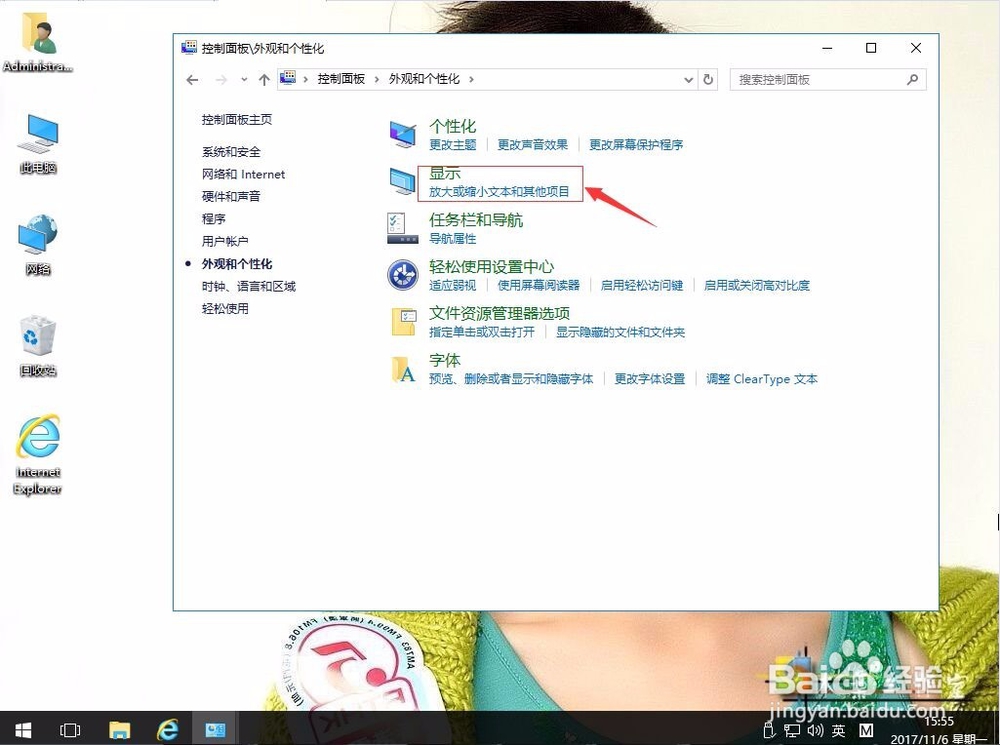The width and height of the screenshot is (1000, 745).
Task: Click the 更改主题 link
Action: [452, 145]
